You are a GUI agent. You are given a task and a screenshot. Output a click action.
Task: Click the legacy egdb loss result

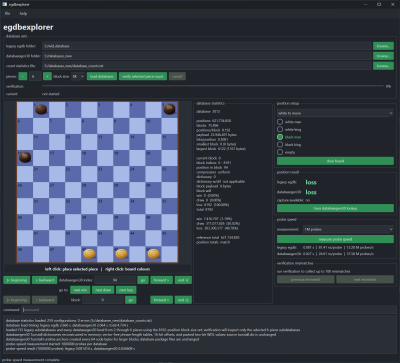click(311, 182)
